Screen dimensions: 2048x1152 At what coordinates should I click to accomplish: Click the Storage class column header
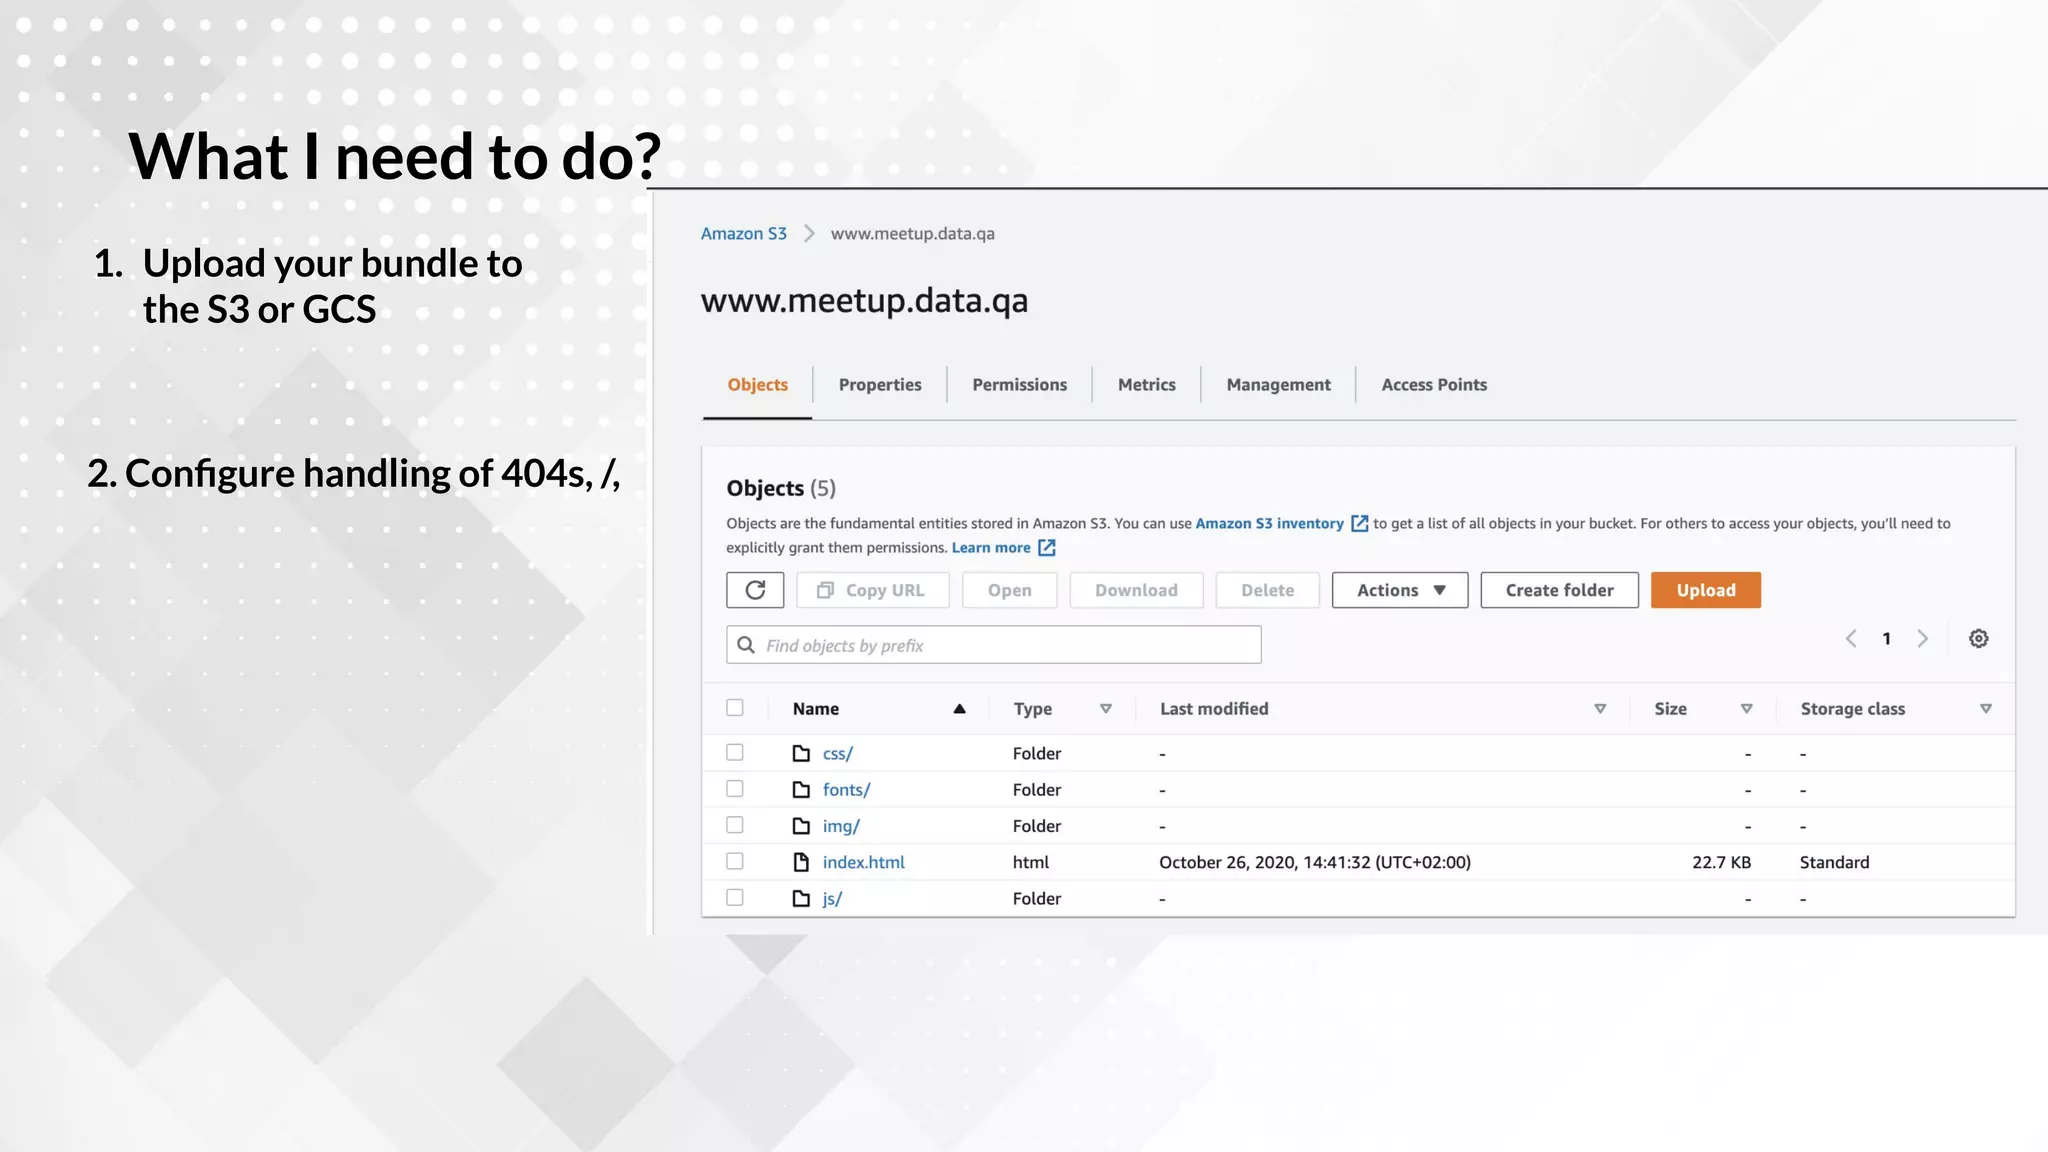(1852, 708)
